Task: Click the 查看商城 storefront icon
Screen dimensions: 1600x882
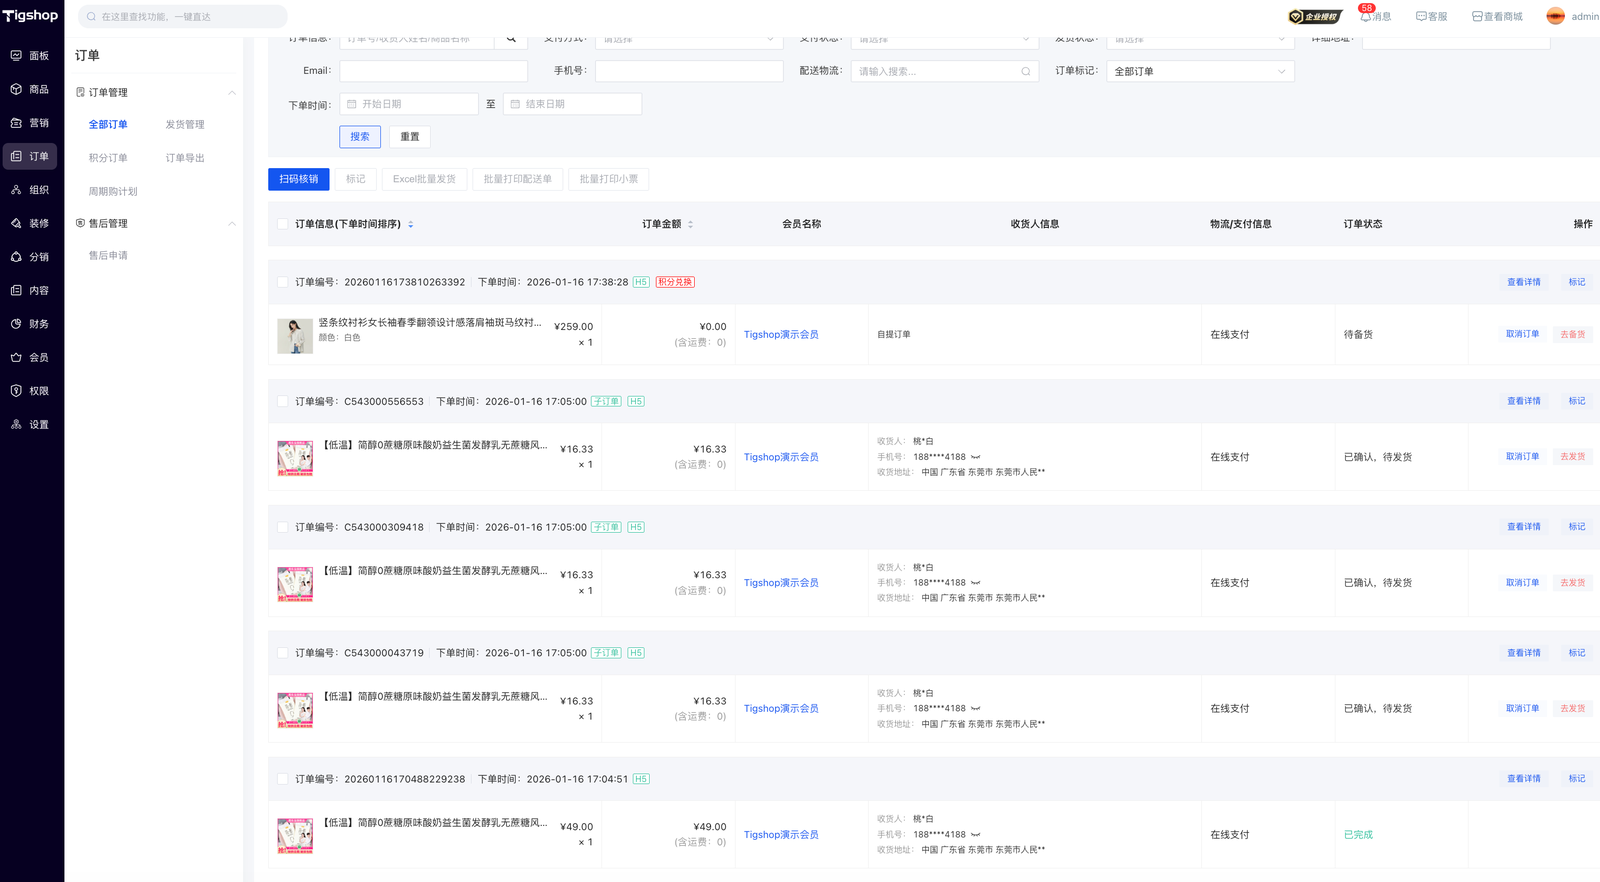Action: 1477,17
